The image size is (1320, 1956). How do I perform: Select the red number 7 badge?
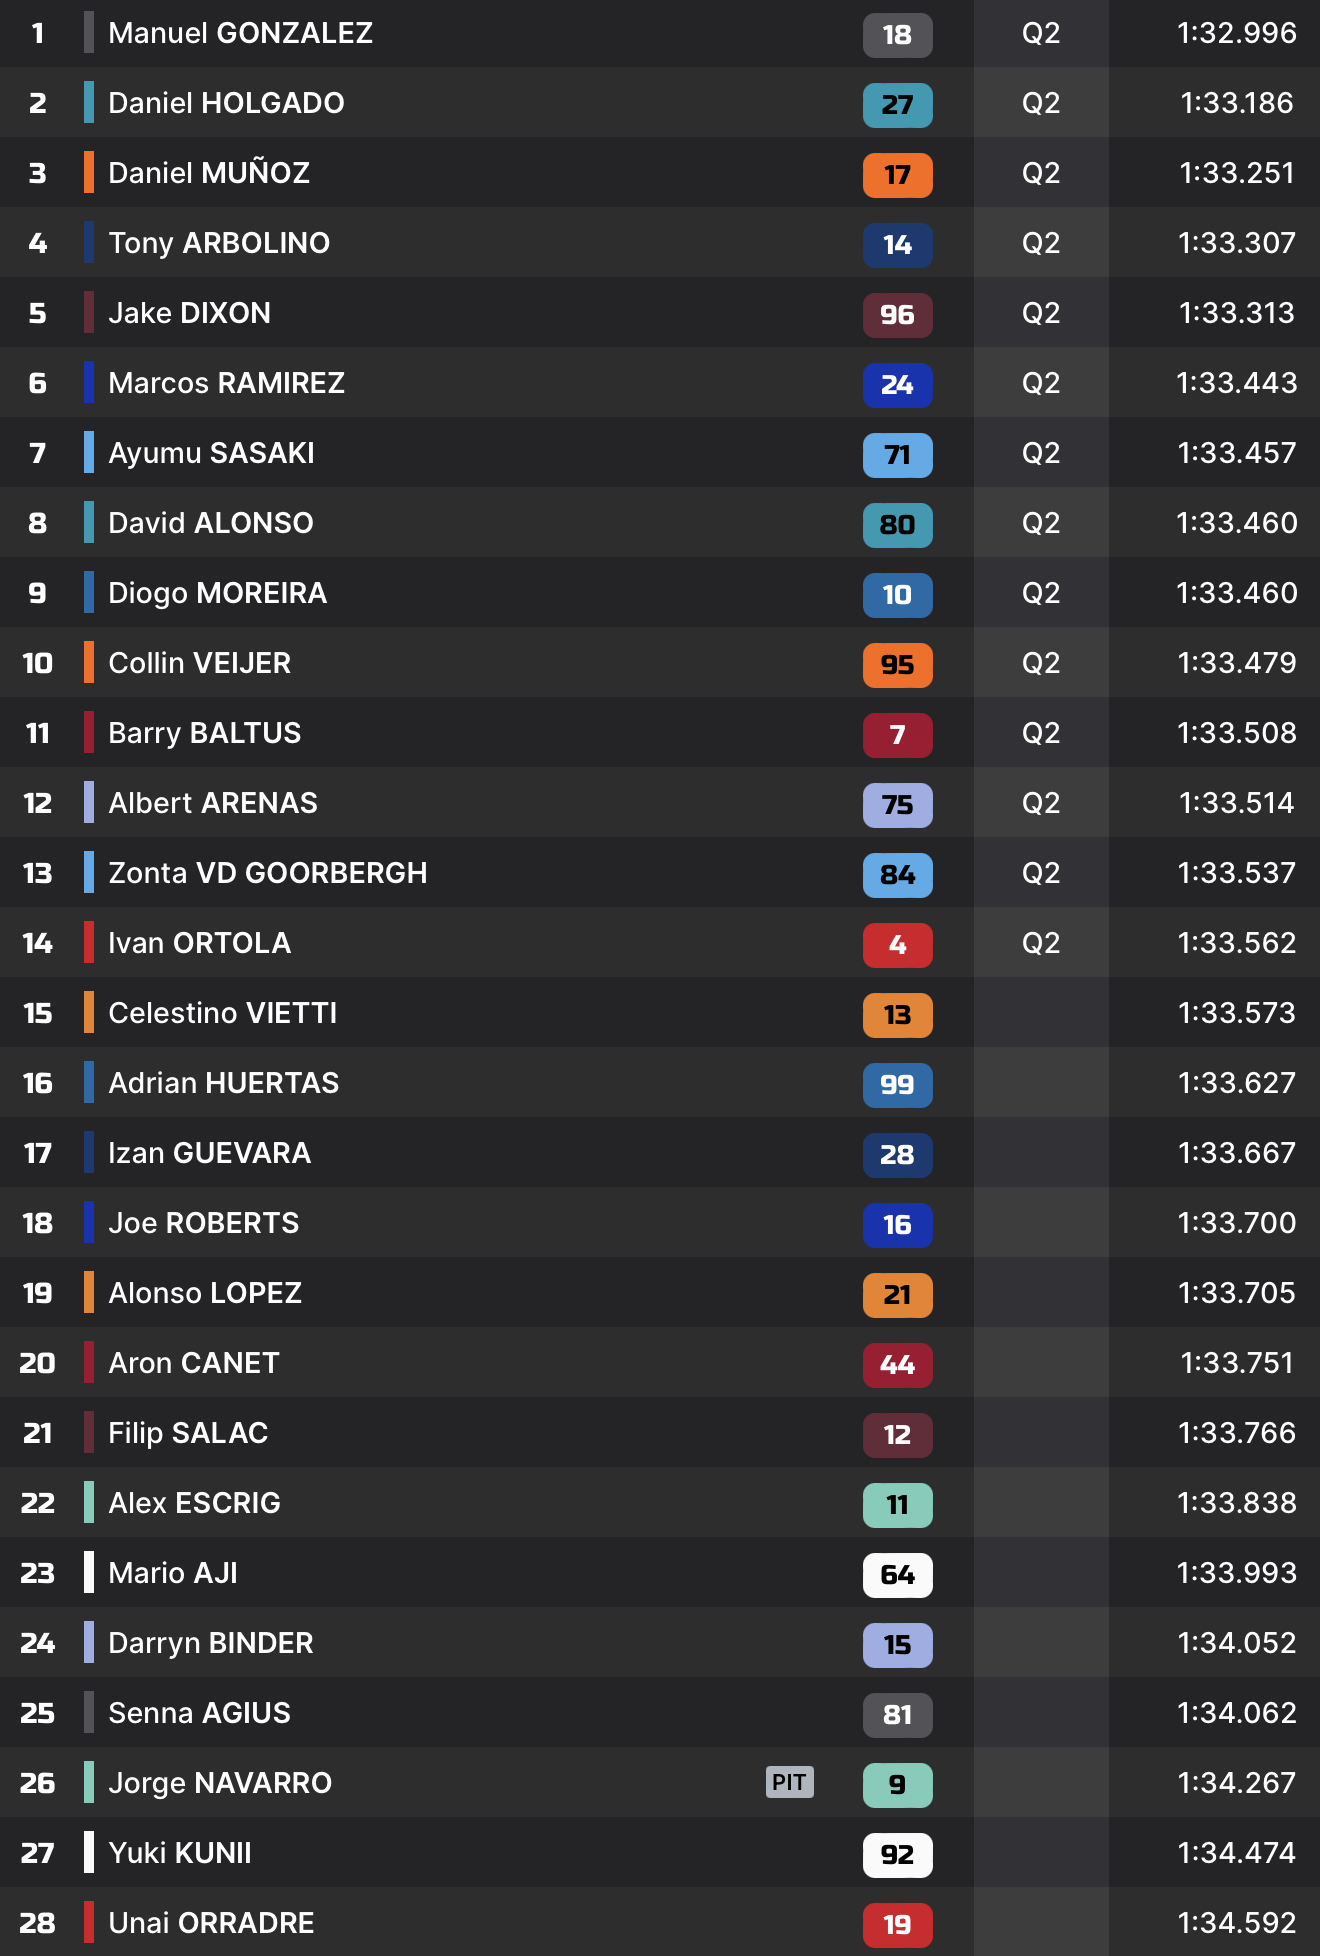click(x=897, y=735)
